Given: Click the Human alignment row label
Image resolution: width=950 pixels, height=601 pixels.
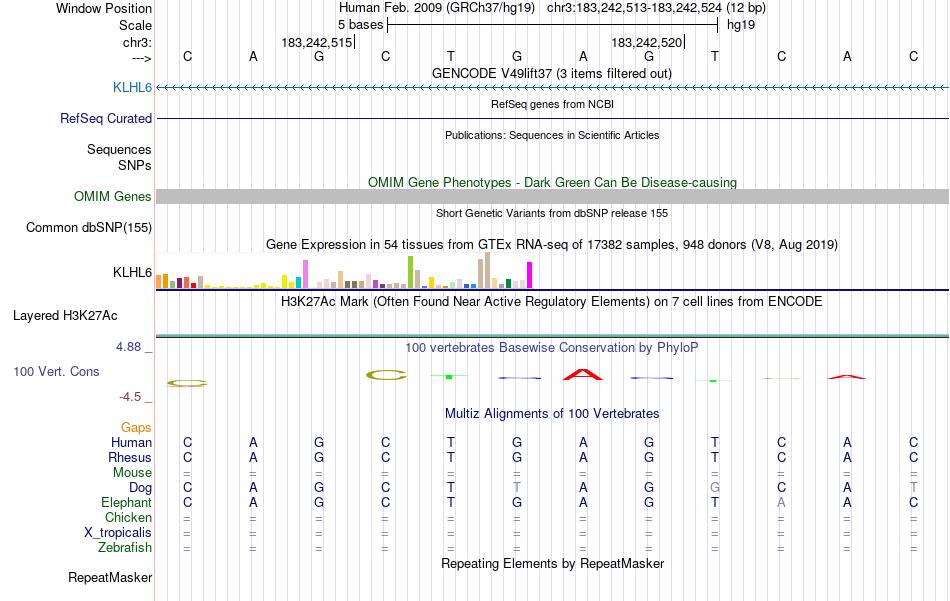Looking at the screenshot, I should click(131, 442).
